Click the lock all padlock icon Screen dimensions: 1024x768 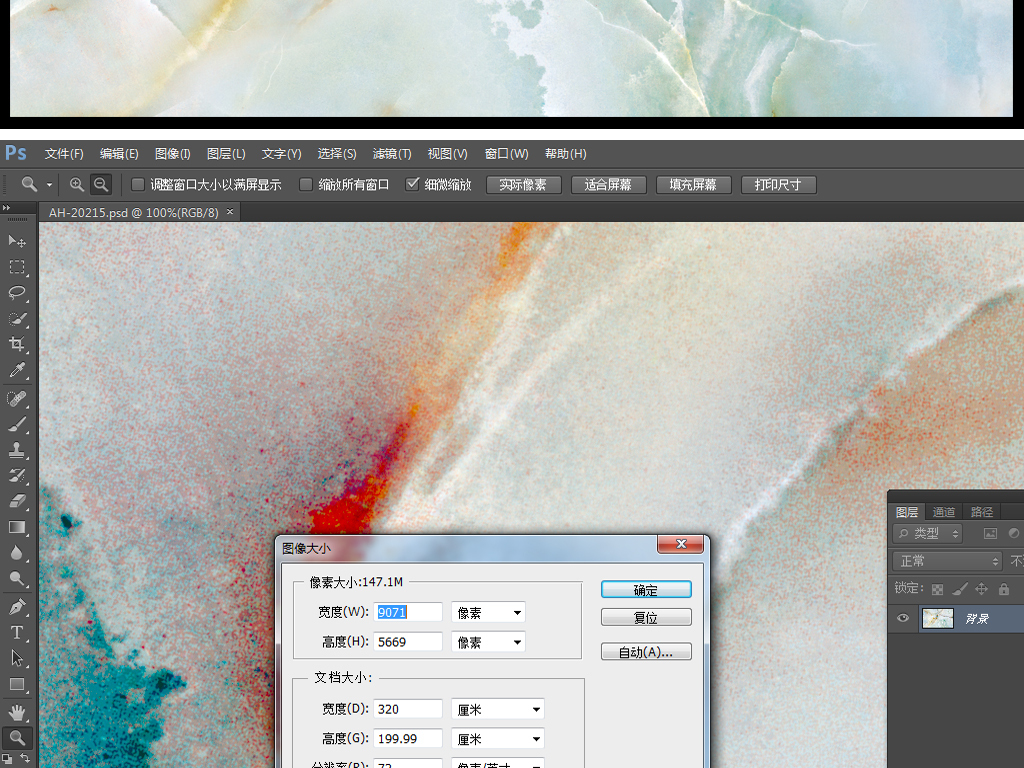[x=1003, y=589]
